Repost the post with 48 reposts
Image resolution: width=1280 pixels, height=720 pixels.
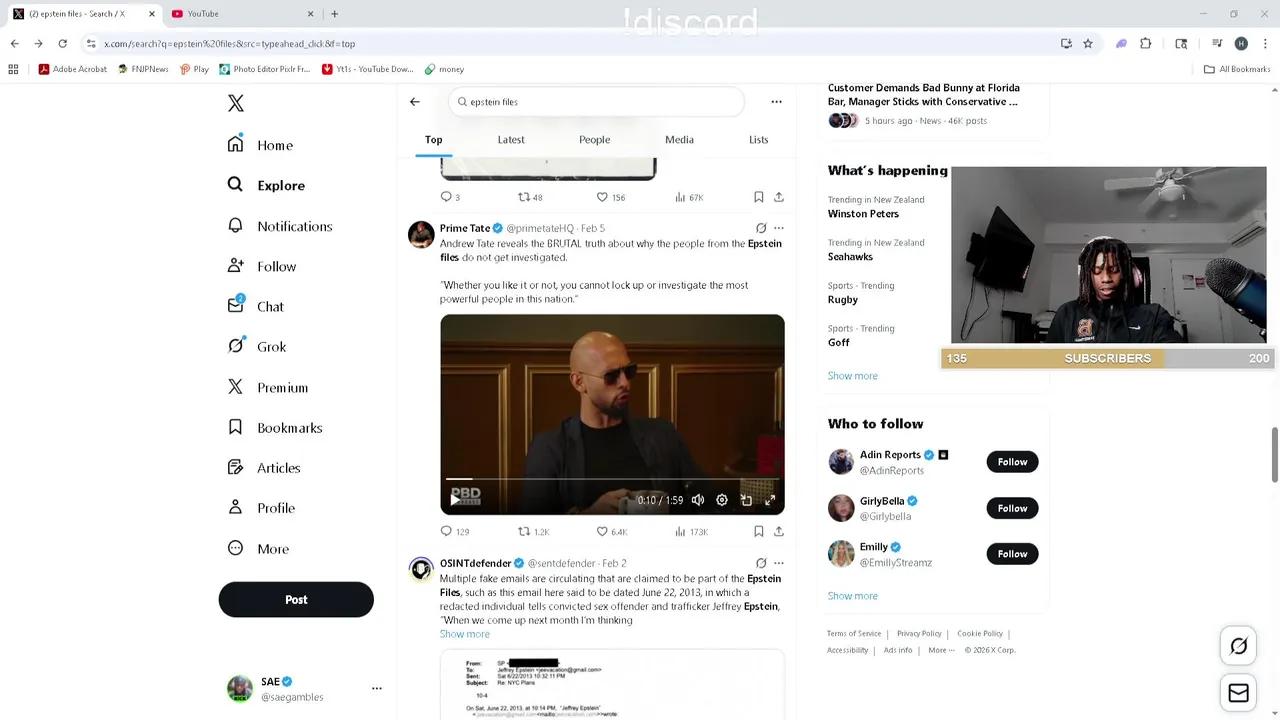(x=530, y=197)
